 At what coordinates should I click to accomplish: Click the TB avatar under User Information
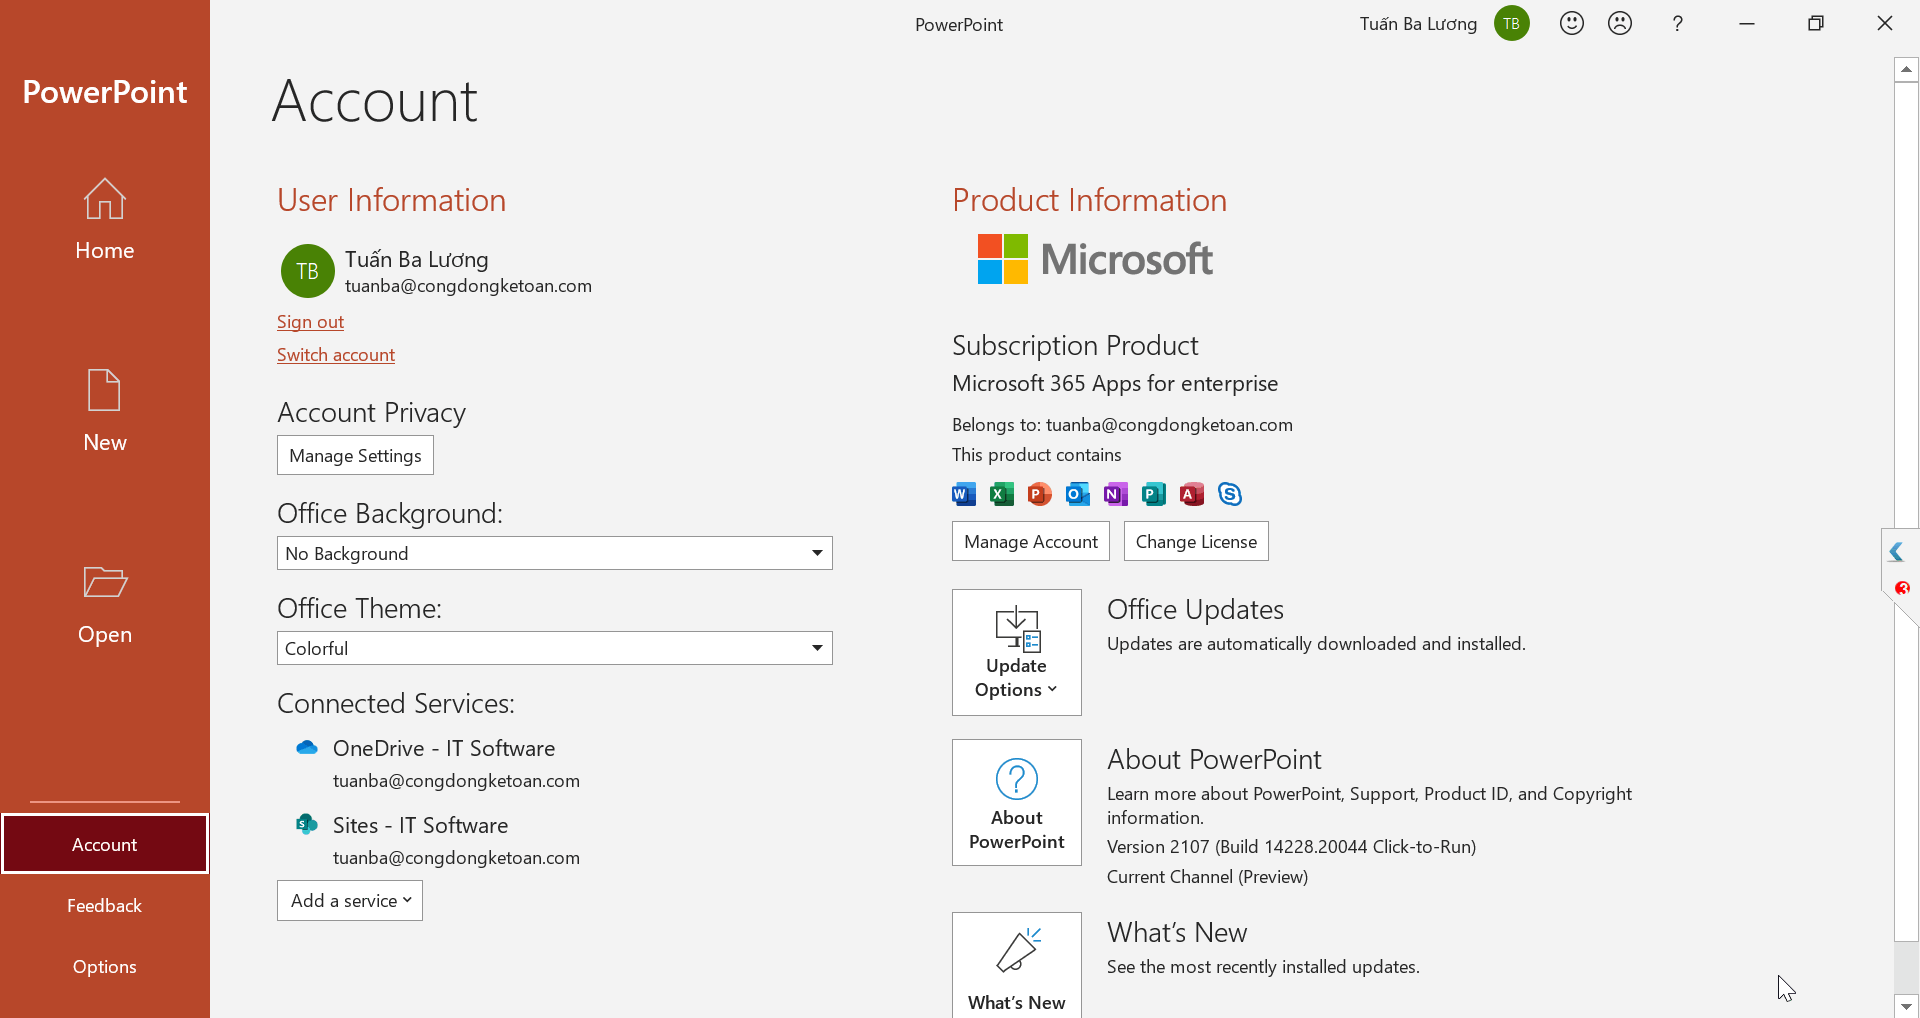[308, 271]
